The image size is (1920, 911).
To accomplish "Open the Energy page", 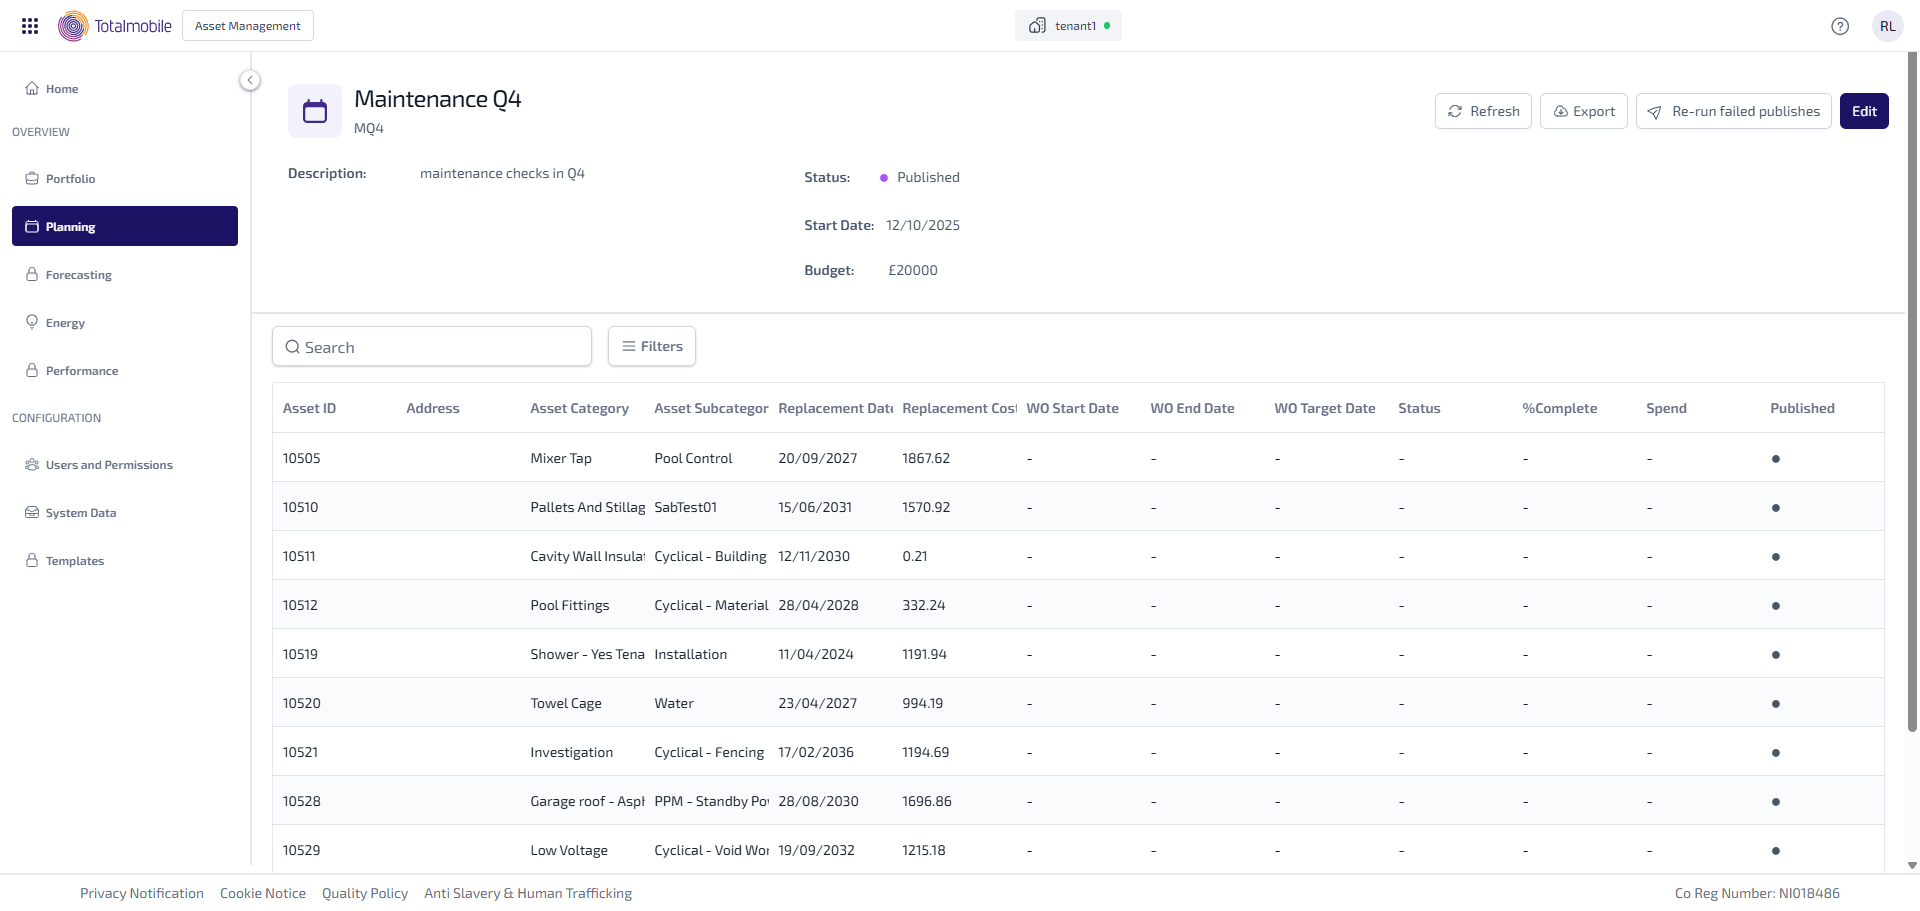I will [x=65, y=323].
